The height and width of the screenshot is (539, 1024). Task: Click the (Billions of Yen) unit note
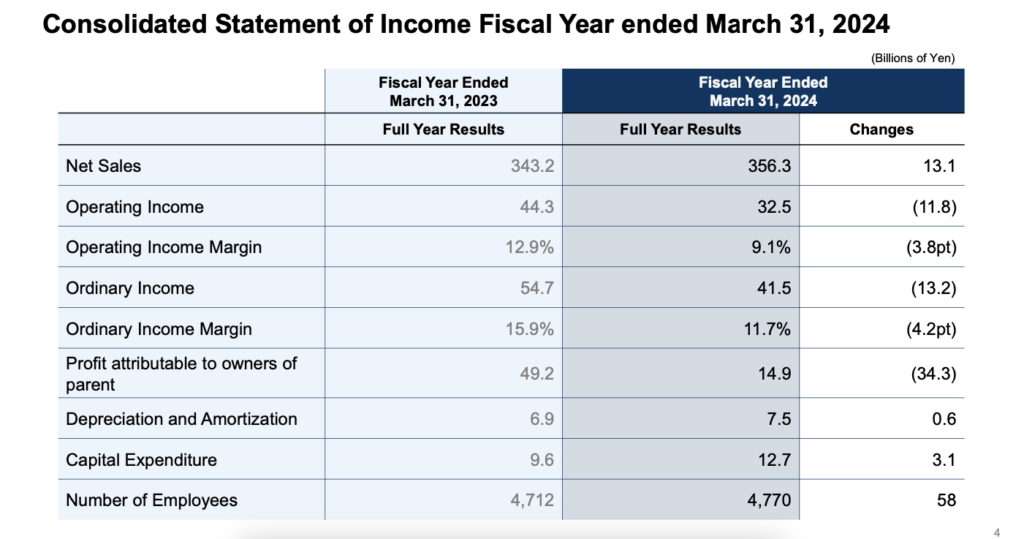(913, 58)
